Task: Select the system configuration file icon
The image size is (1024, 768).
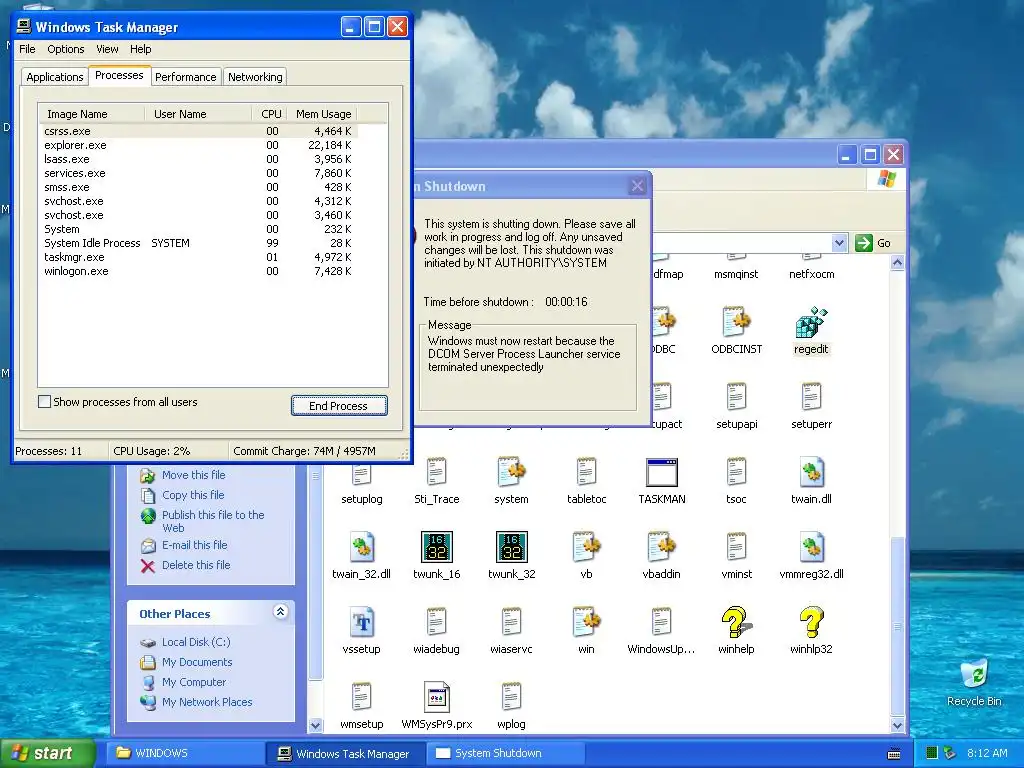Action: point(511,473)
